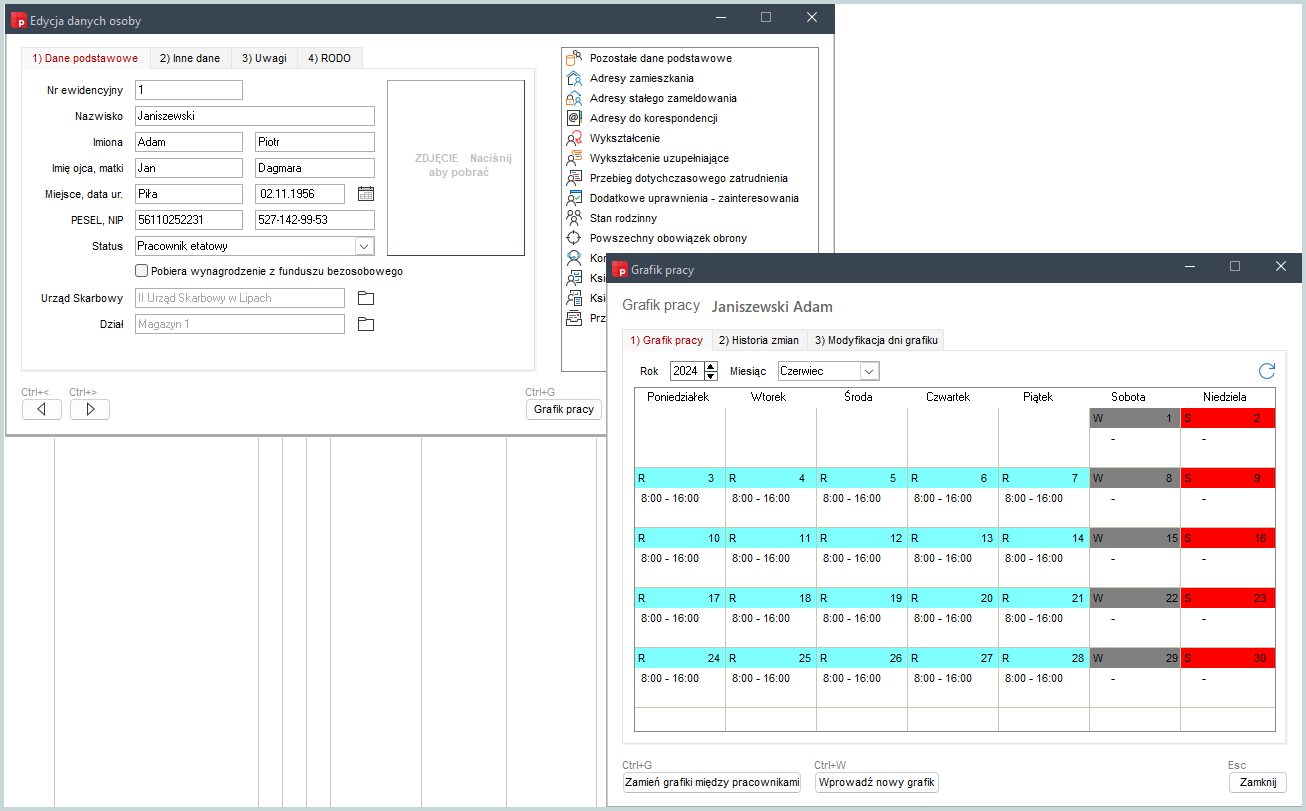Click the birth date field 02.11.1956
The width and height of the screenshot is (1306, 811).
point(300,194)
